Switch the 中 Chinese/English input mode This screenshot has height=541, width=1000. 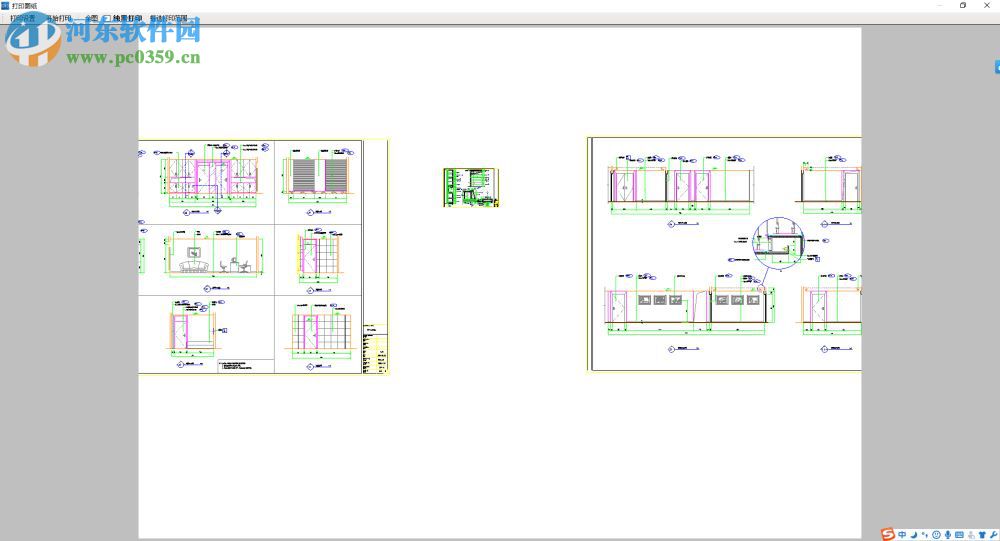(x=902, y=535)
